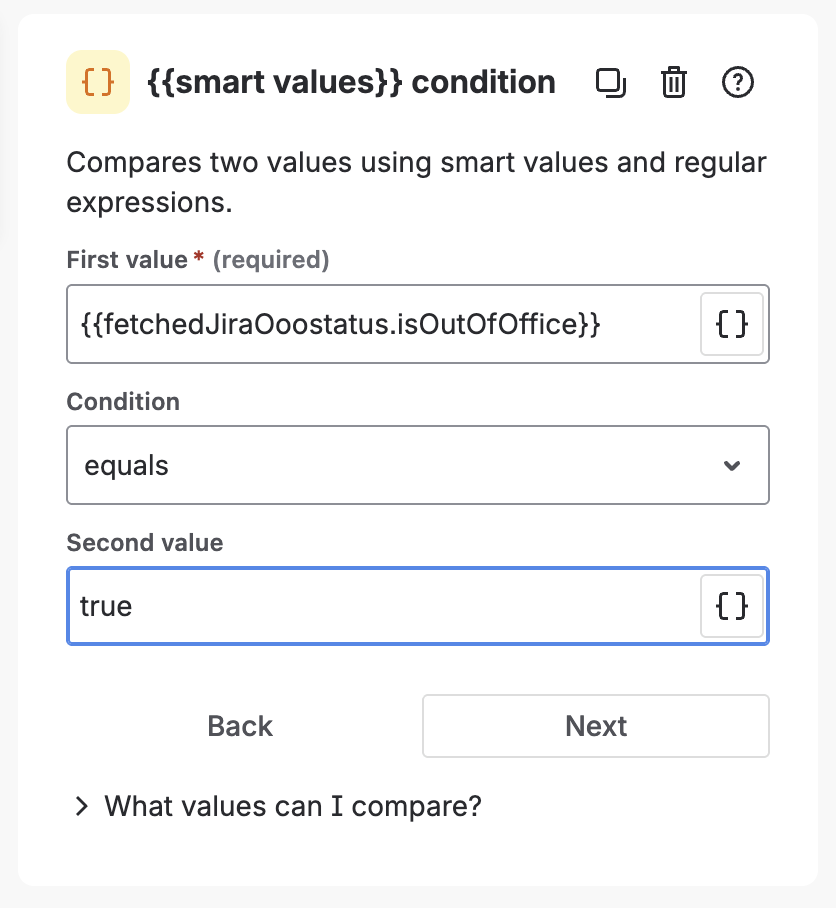Click the 'What values can I compare?' text
The image size is (836, 908).
tap(293, 806)
